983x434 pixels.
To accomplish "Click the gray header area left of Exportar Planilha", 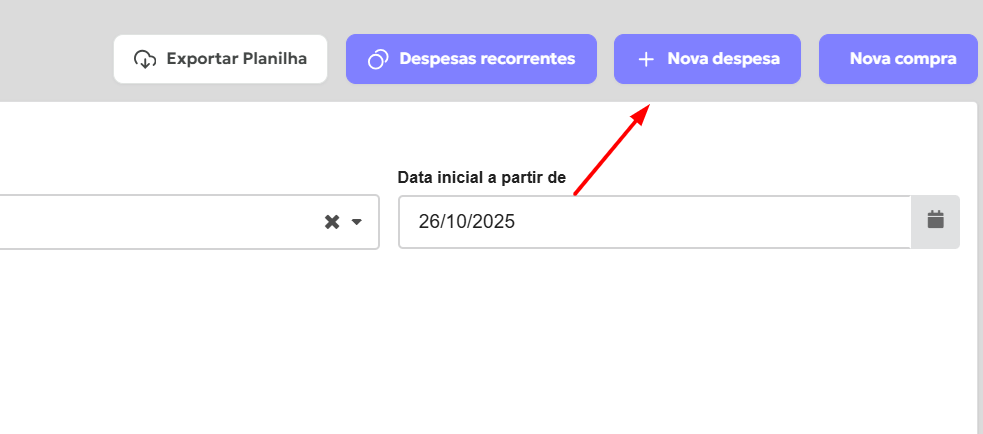I will point(50,50).
